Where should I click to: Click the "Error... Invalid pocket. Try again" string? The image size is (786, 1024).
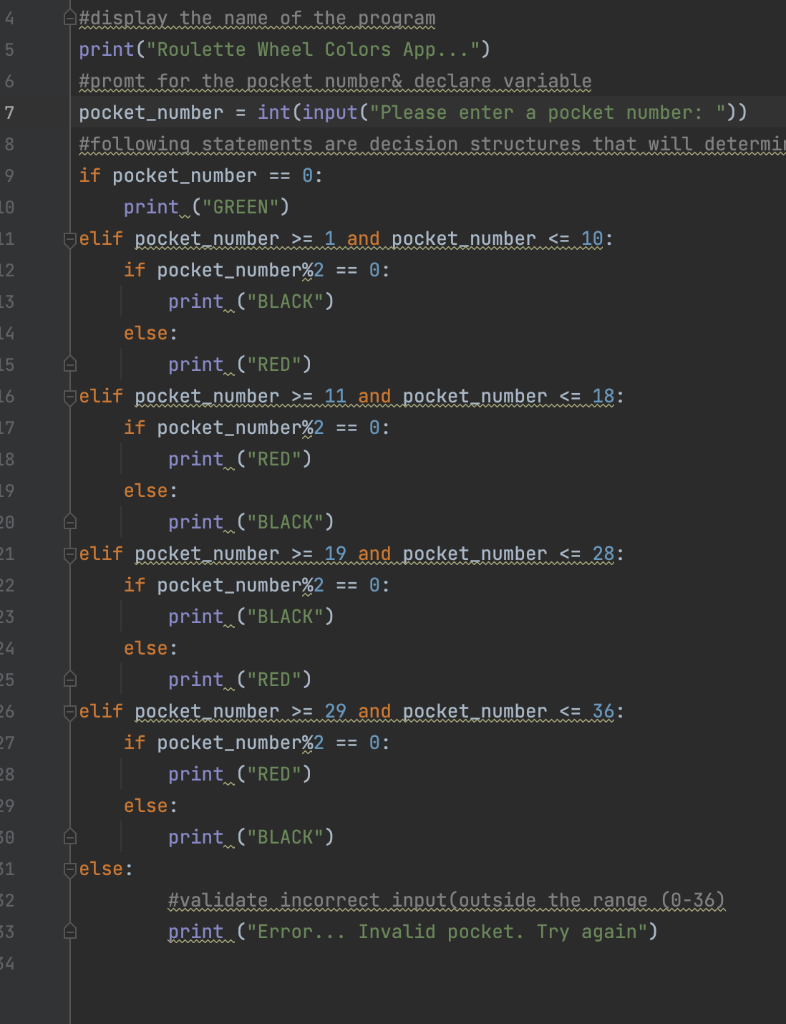click(447, 932)
